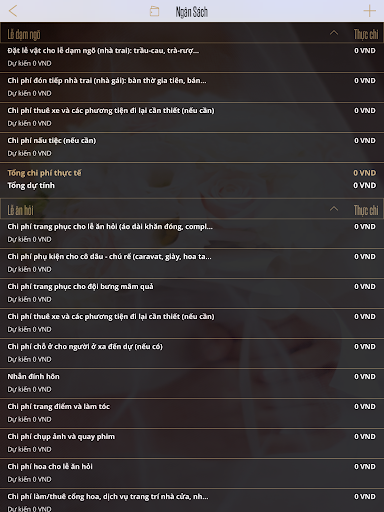This screenshot has width=384, height=512.
Task: Open Chi phí chụp ảnh và quay phim
Action: (192, 443)
